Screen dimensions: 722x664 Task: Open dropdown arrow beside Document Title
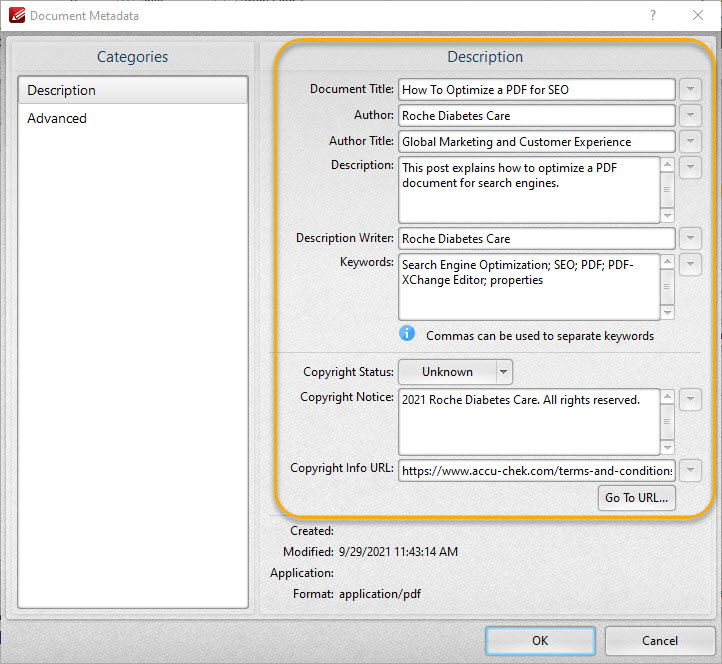pyautogui.click(x=690, y=89)
